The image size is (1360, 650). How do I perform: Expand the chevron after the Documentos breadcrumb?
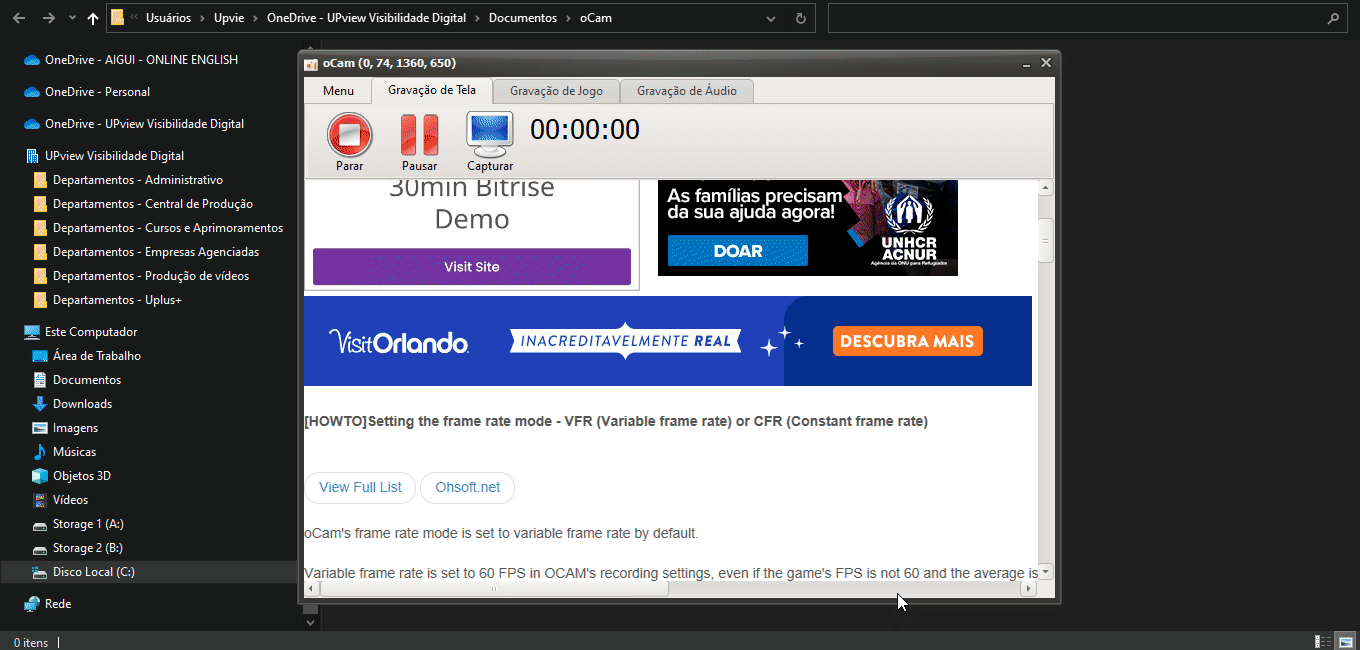[570, 18]
